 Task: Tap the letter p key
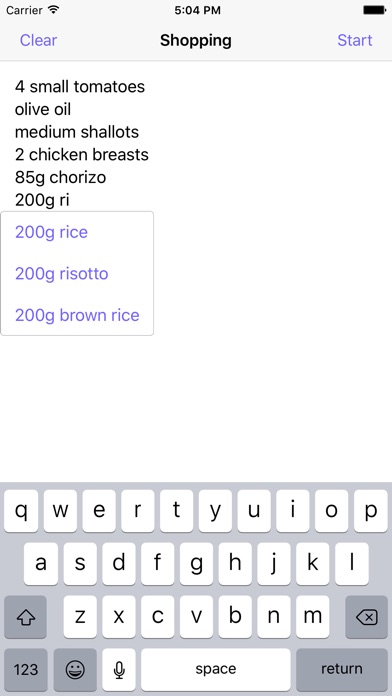pos(371,511)
